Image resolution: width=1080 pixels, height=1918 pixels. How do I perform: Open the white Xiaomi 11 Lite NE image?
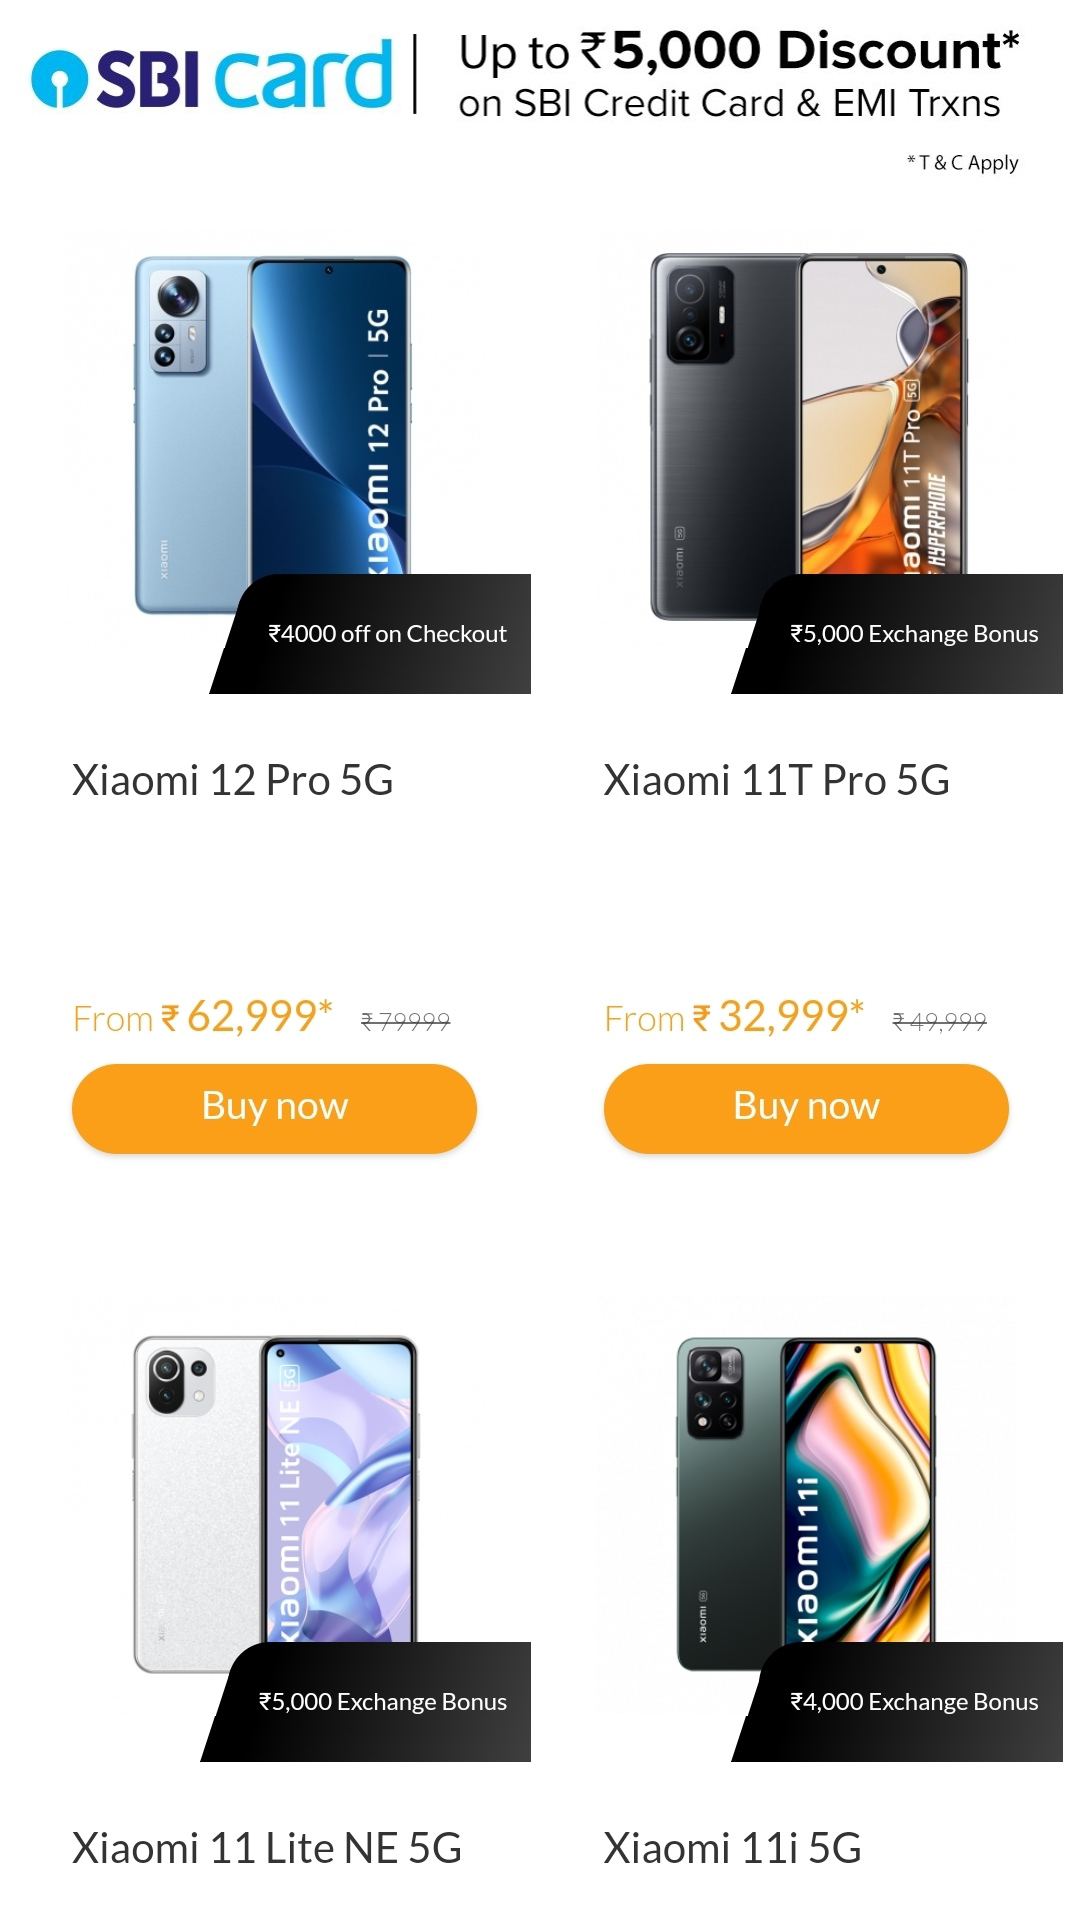(275, 1503)
